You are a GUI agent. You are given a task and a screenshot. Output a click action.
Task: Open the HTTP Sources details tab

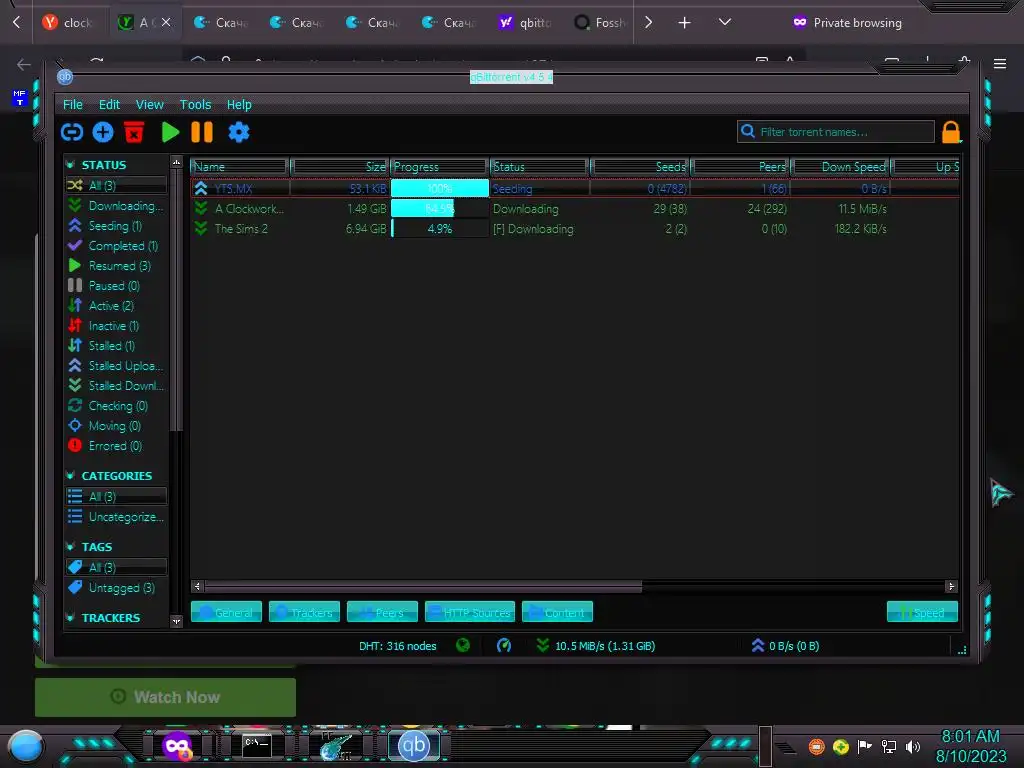(470, 612)
